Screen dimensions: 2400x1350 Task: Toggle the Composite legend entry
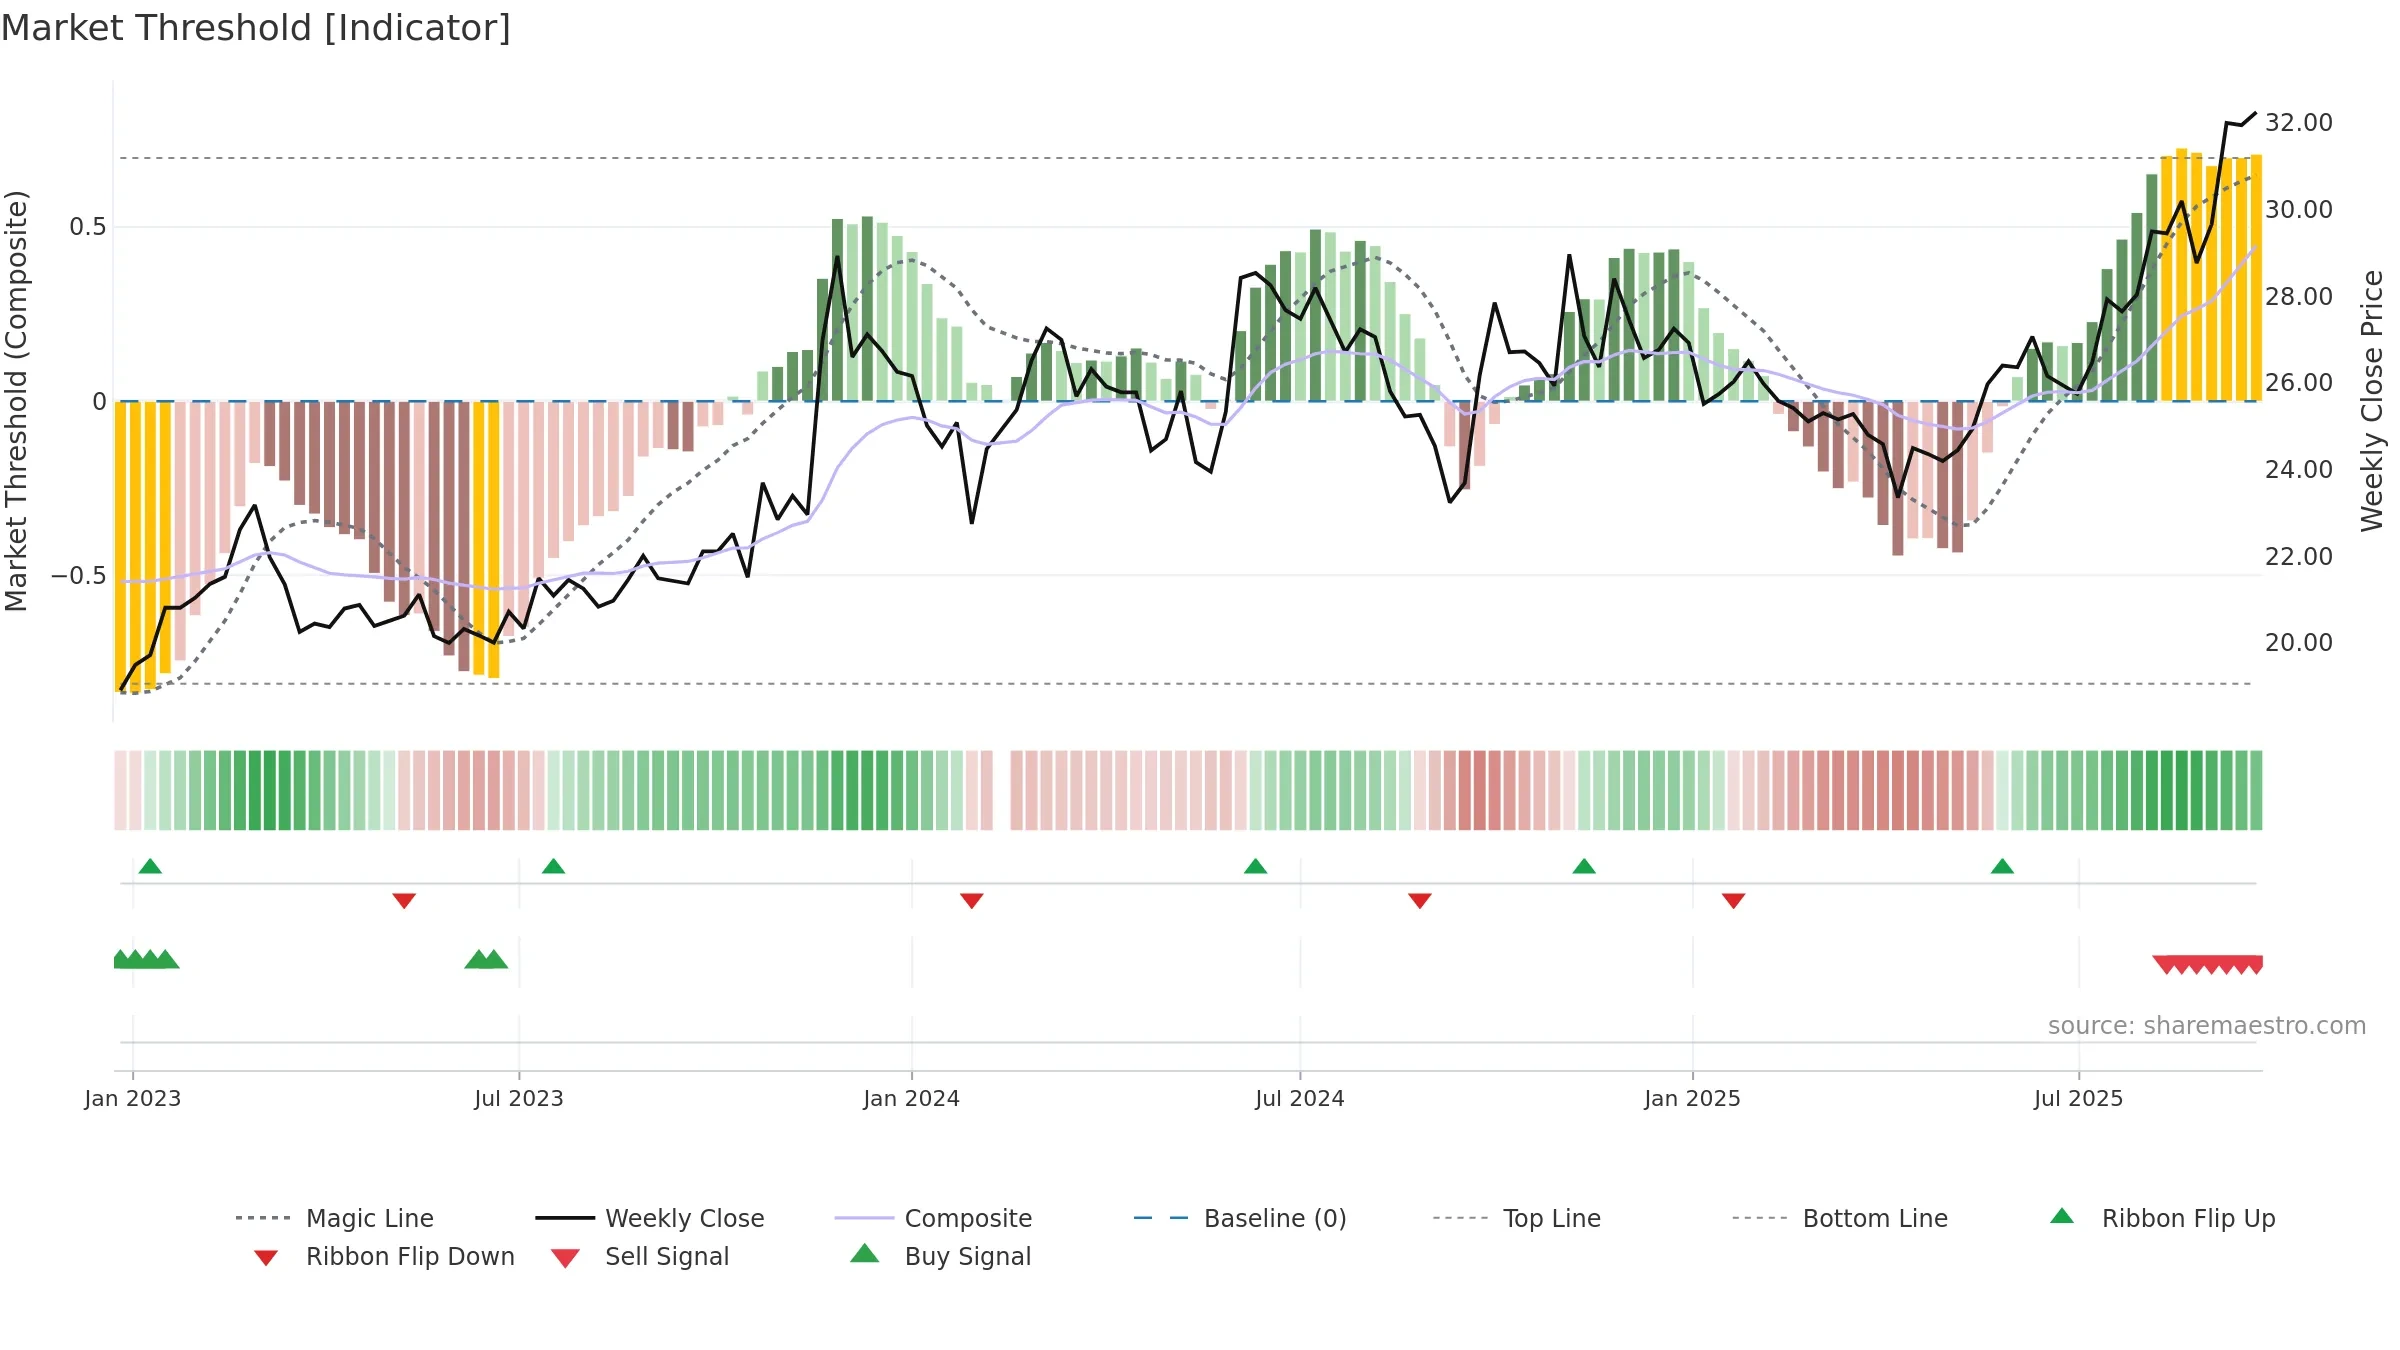point(933,1218)
